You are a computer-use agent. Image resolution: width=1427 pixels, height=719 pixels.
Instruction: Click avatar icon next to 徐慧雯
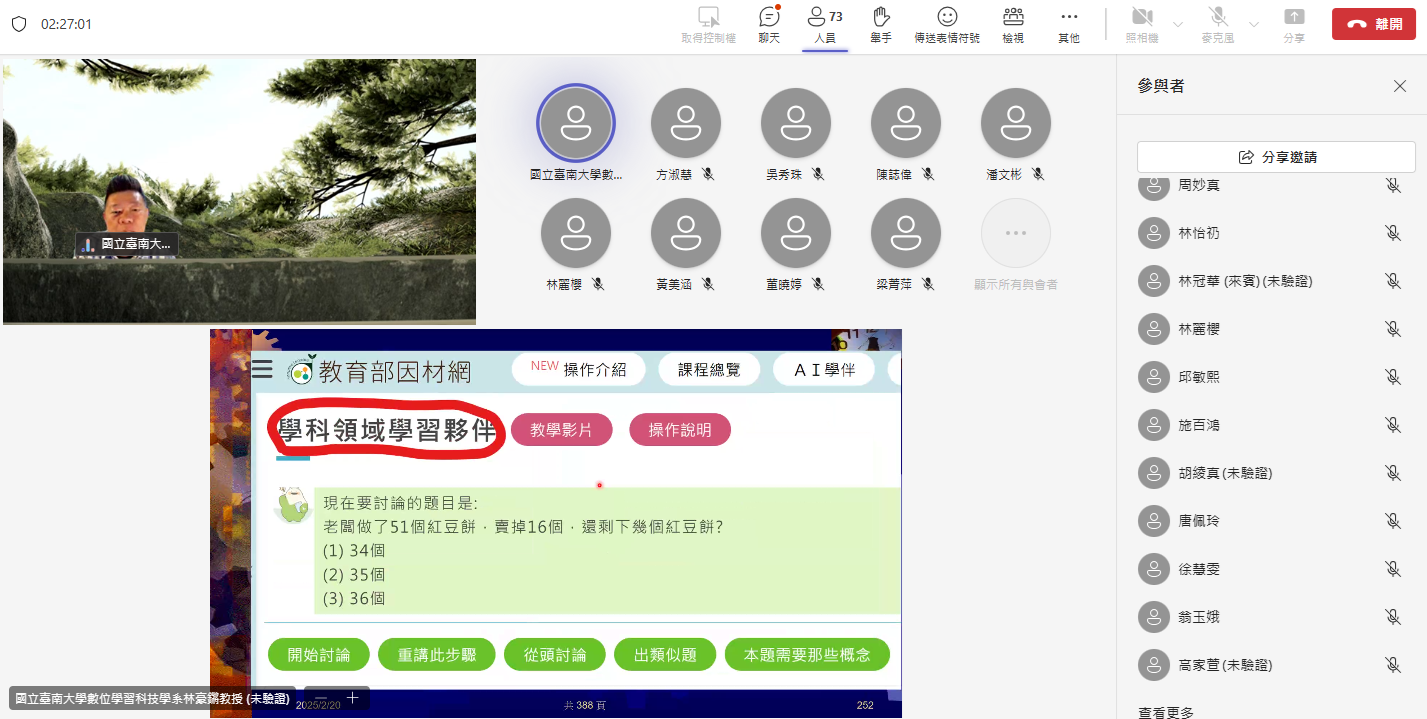tap(1154, 569)
